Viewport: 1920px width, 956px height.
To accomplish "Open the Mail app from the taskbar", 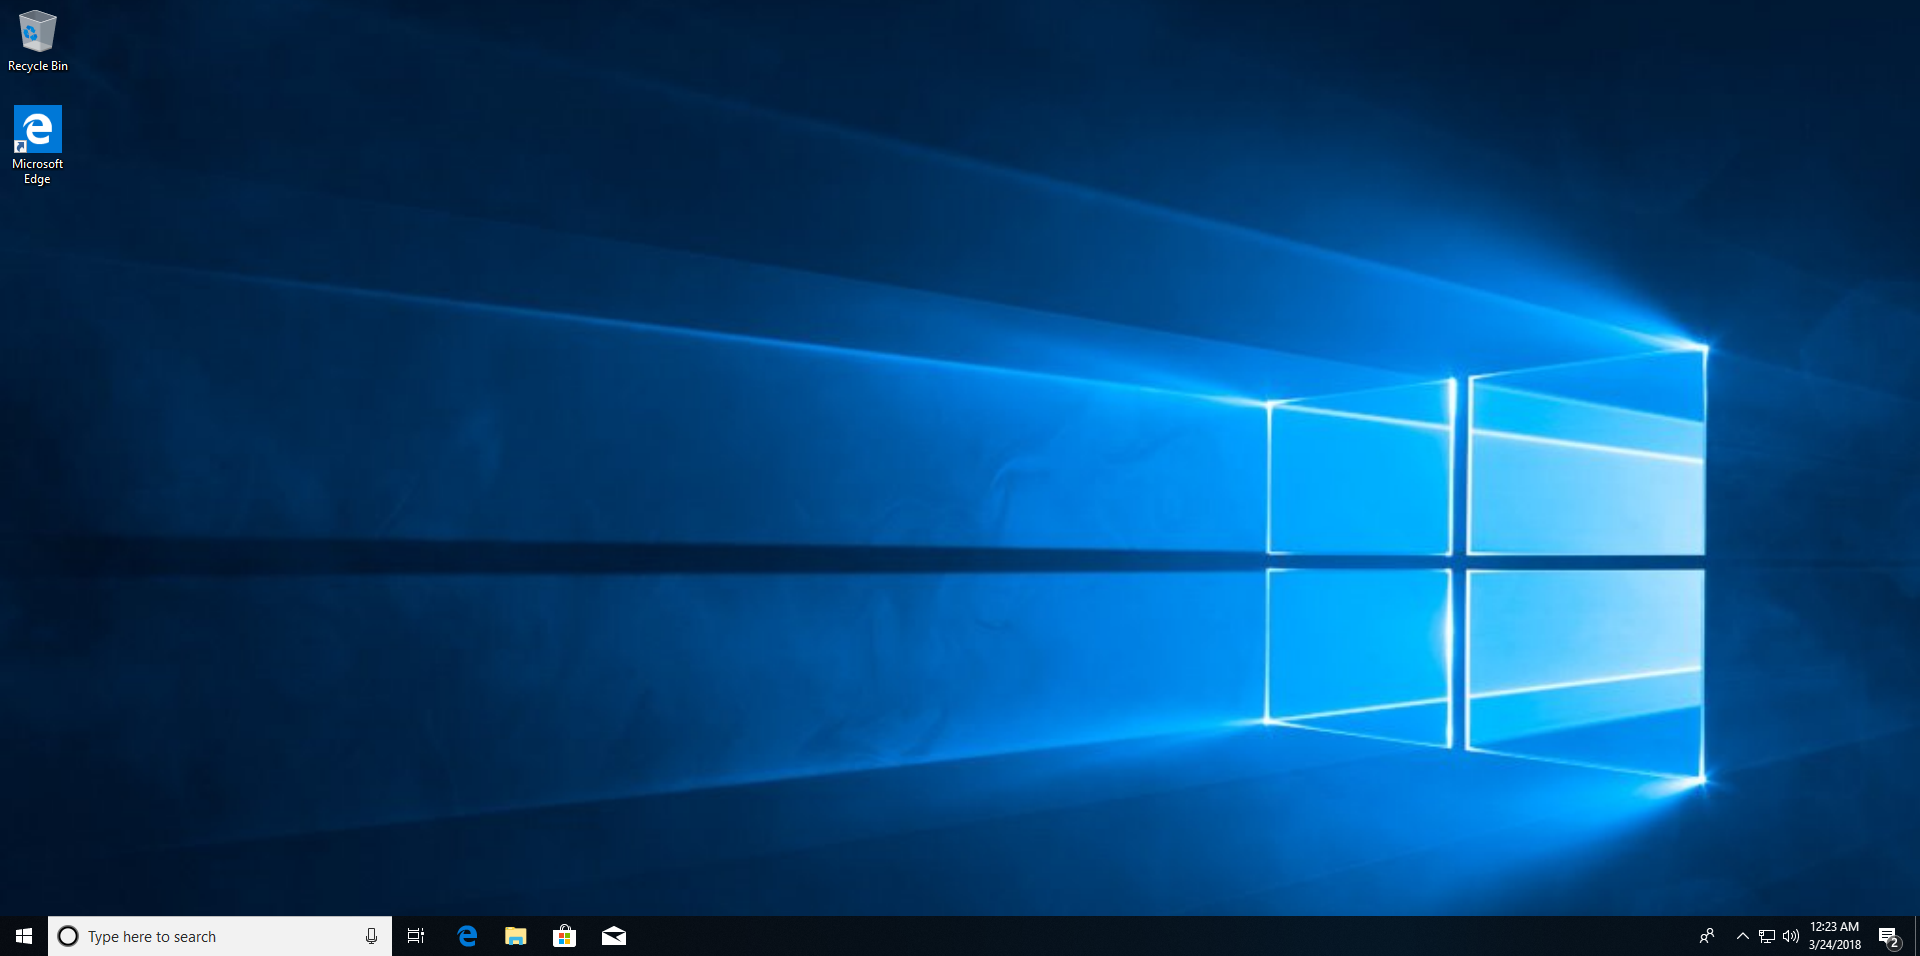I will 614,936.
